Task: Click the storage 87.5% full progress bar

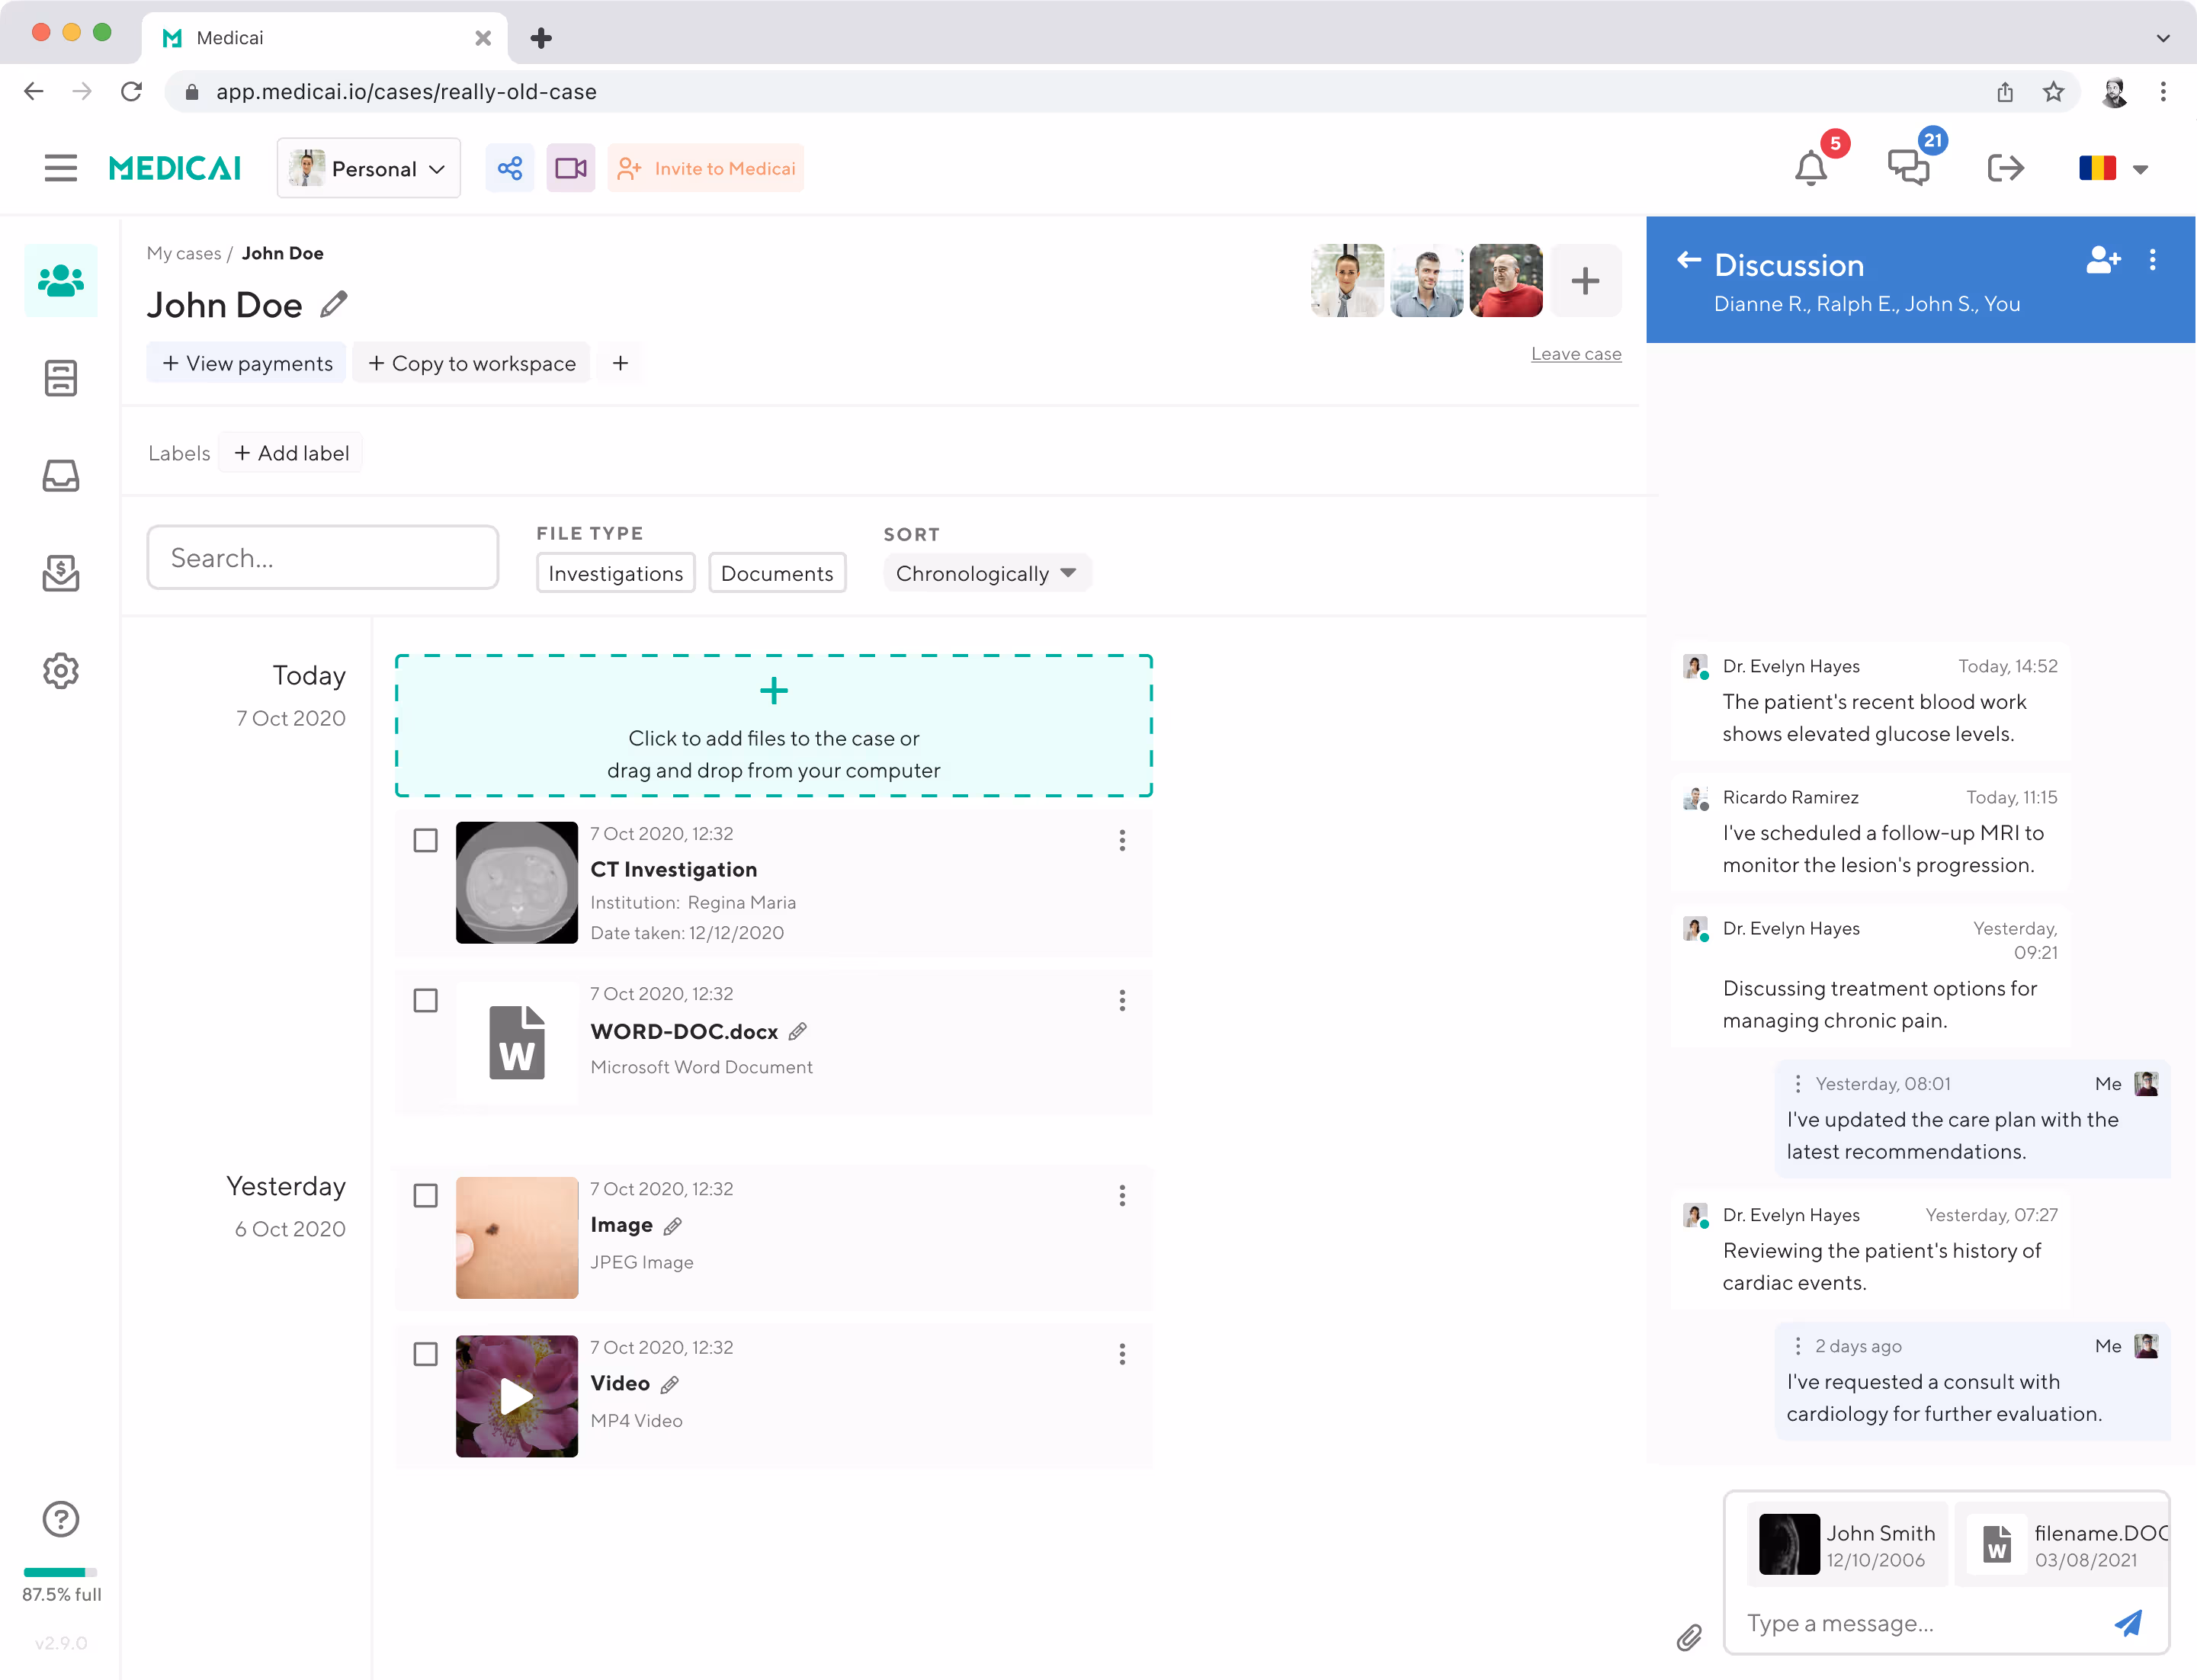Action: 60,1572
